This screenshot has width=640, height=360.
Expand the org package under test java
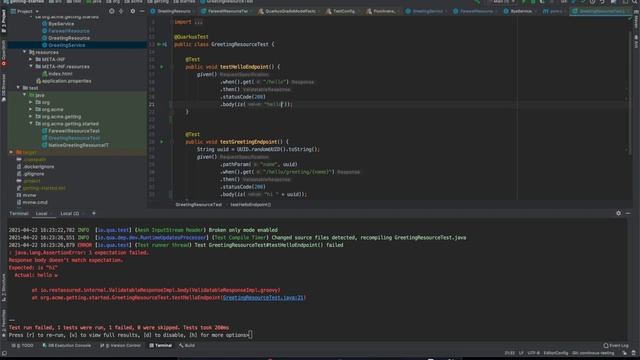click(x=31, y=102)
